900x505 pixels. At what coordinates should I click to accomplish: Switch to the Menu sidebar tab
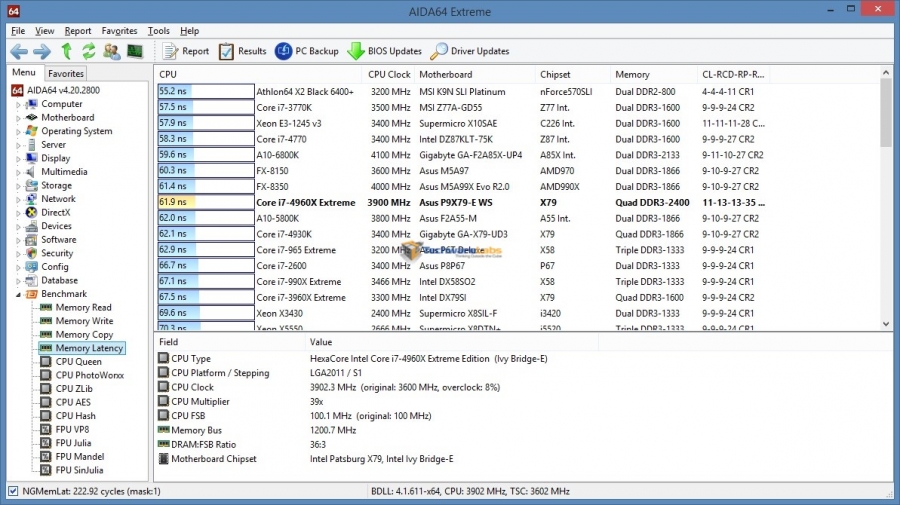tap(24, 72)
